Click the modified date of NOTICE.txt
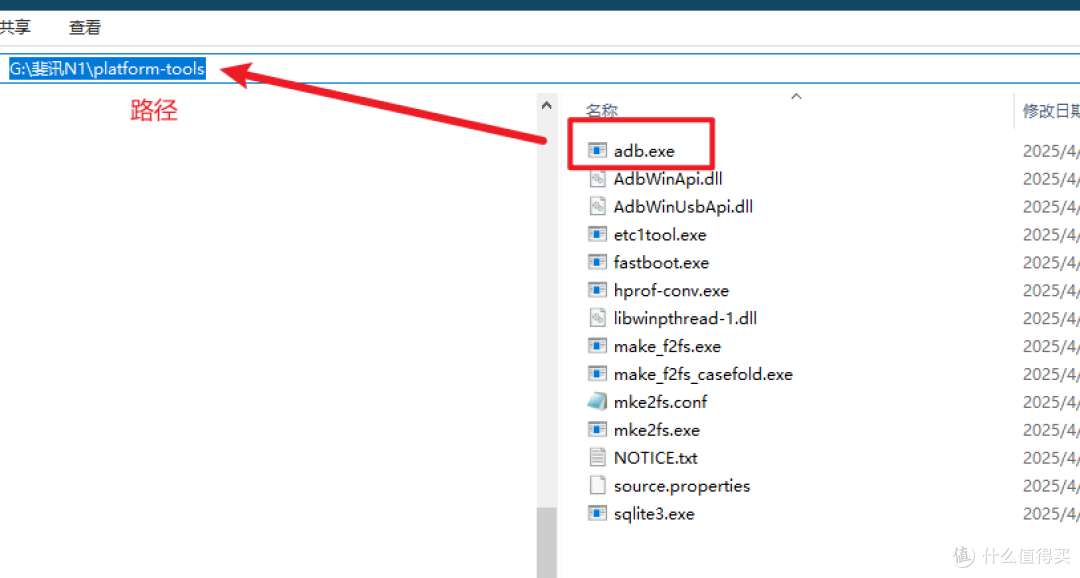The image size is (1080, 578). click(1051, 458)
